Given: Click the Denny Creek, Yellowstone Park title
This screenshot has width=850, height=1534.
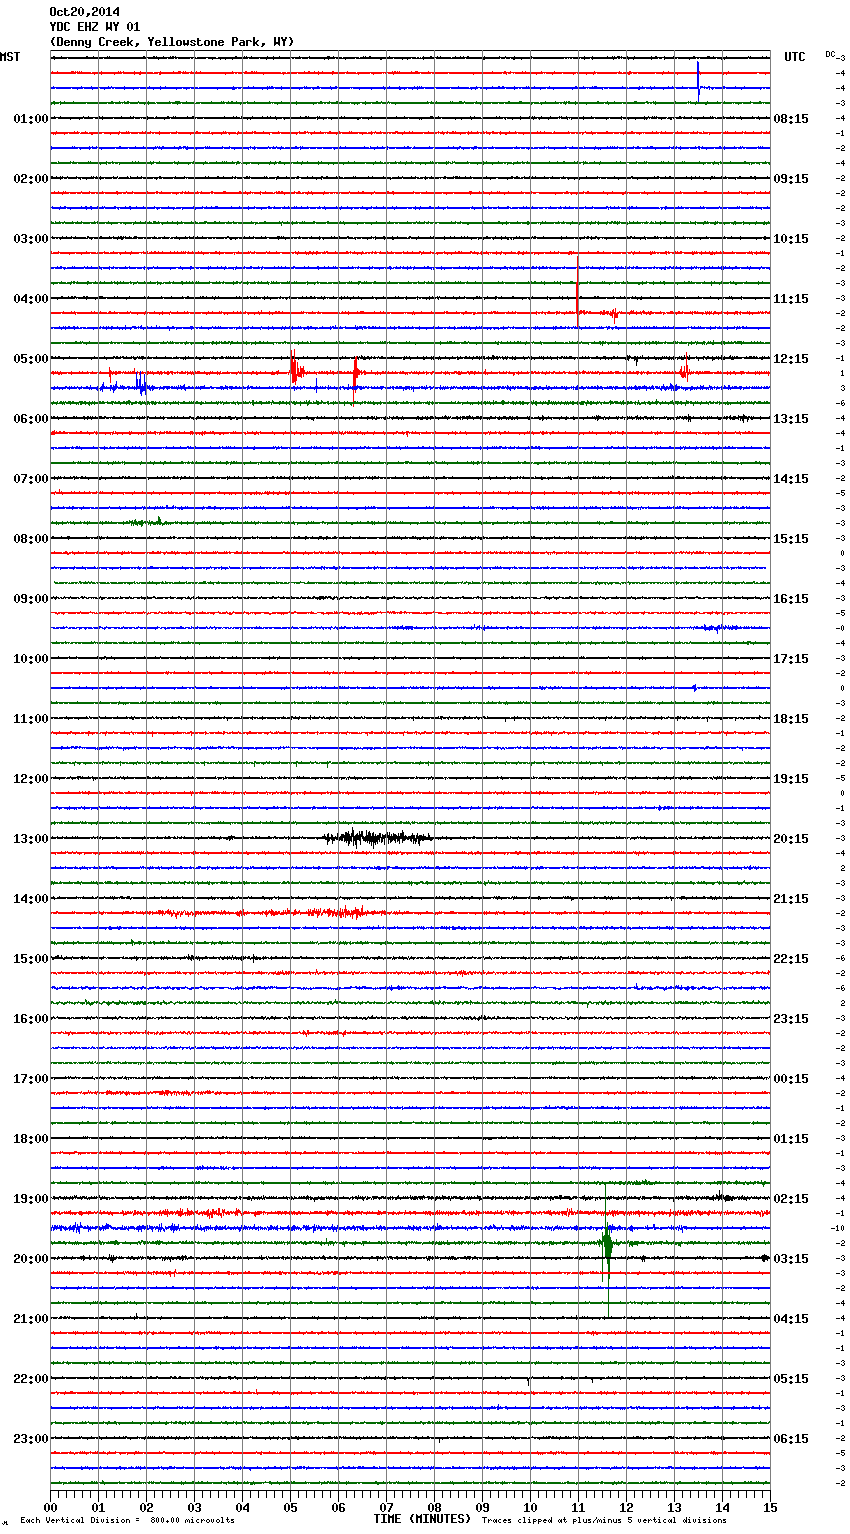Looking at the screenshot, I should (x=171, y=42).
